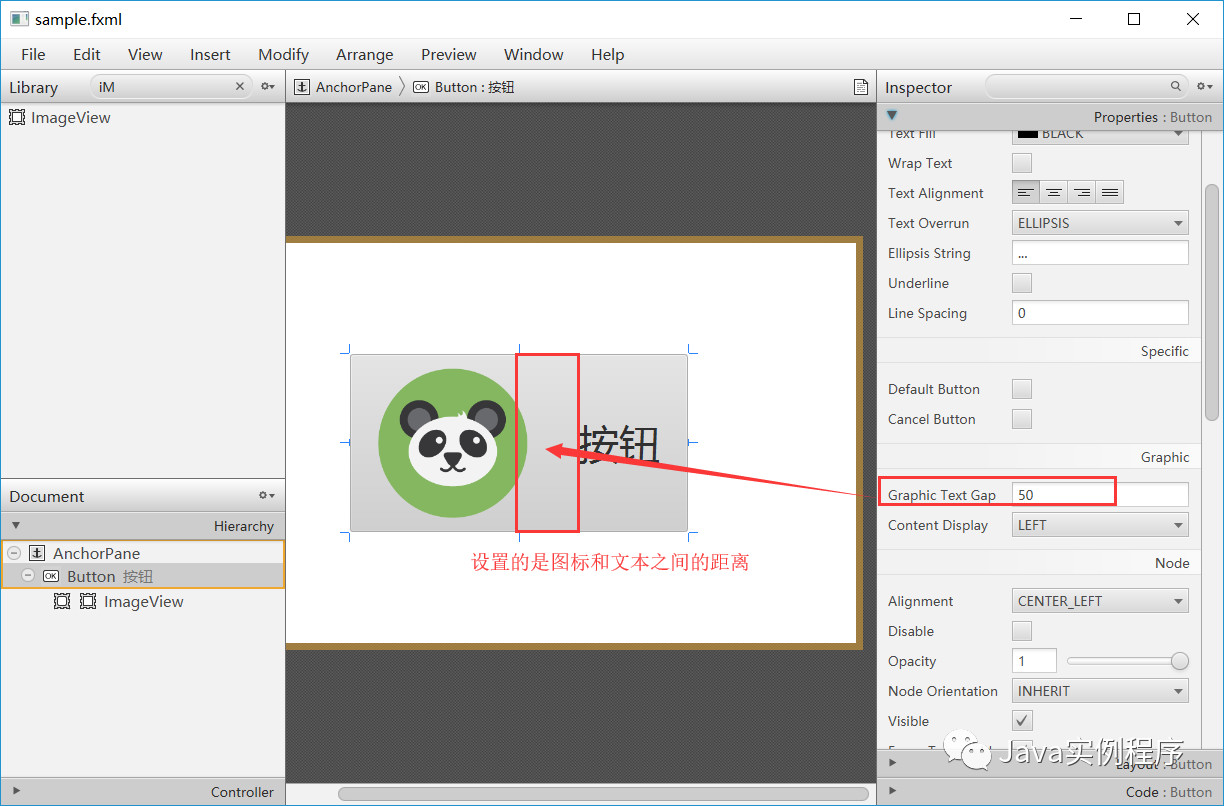Screen dimensions: 1224x806
Task: Open the Library panel gear menu
Action: coord(266,87)
